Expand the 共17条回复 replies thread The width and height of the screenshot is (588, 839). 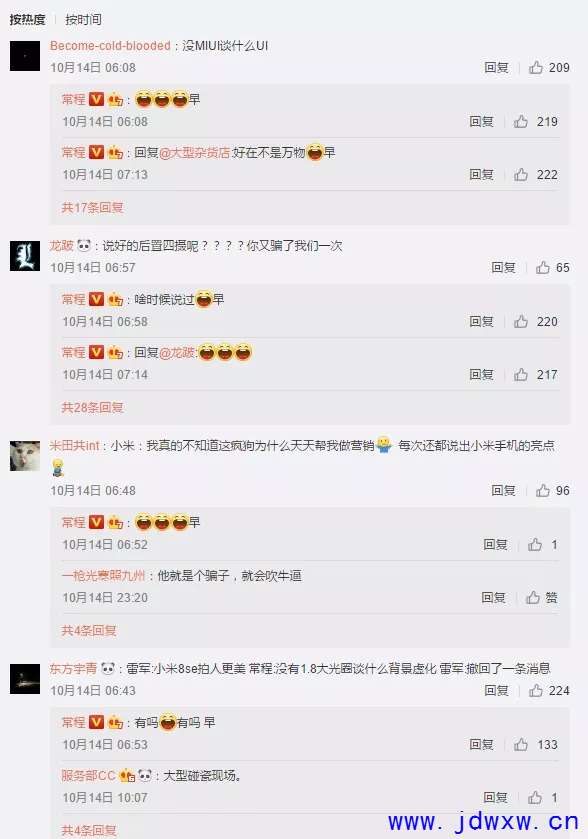[x=92, y=208]
